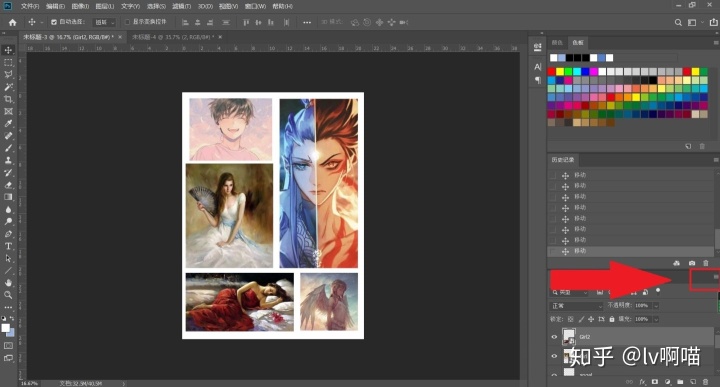Image resolution: width=720 pixels, height=387 pixels.
Task: Select the Hand tool
Action: (8, 283)
